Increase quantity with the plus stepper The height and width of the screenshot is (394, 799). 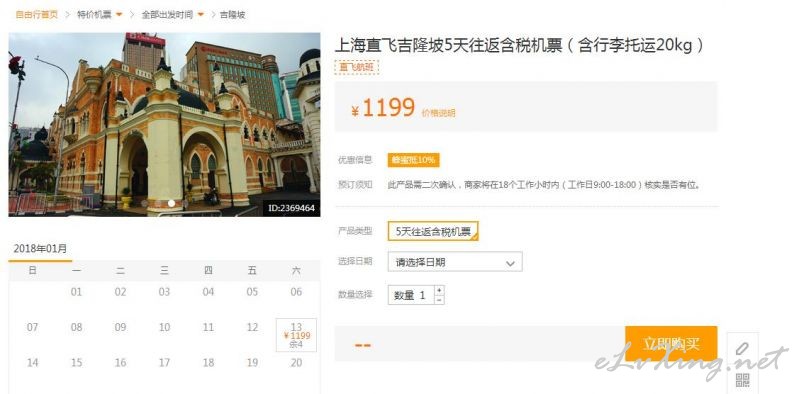click(439, 290)
